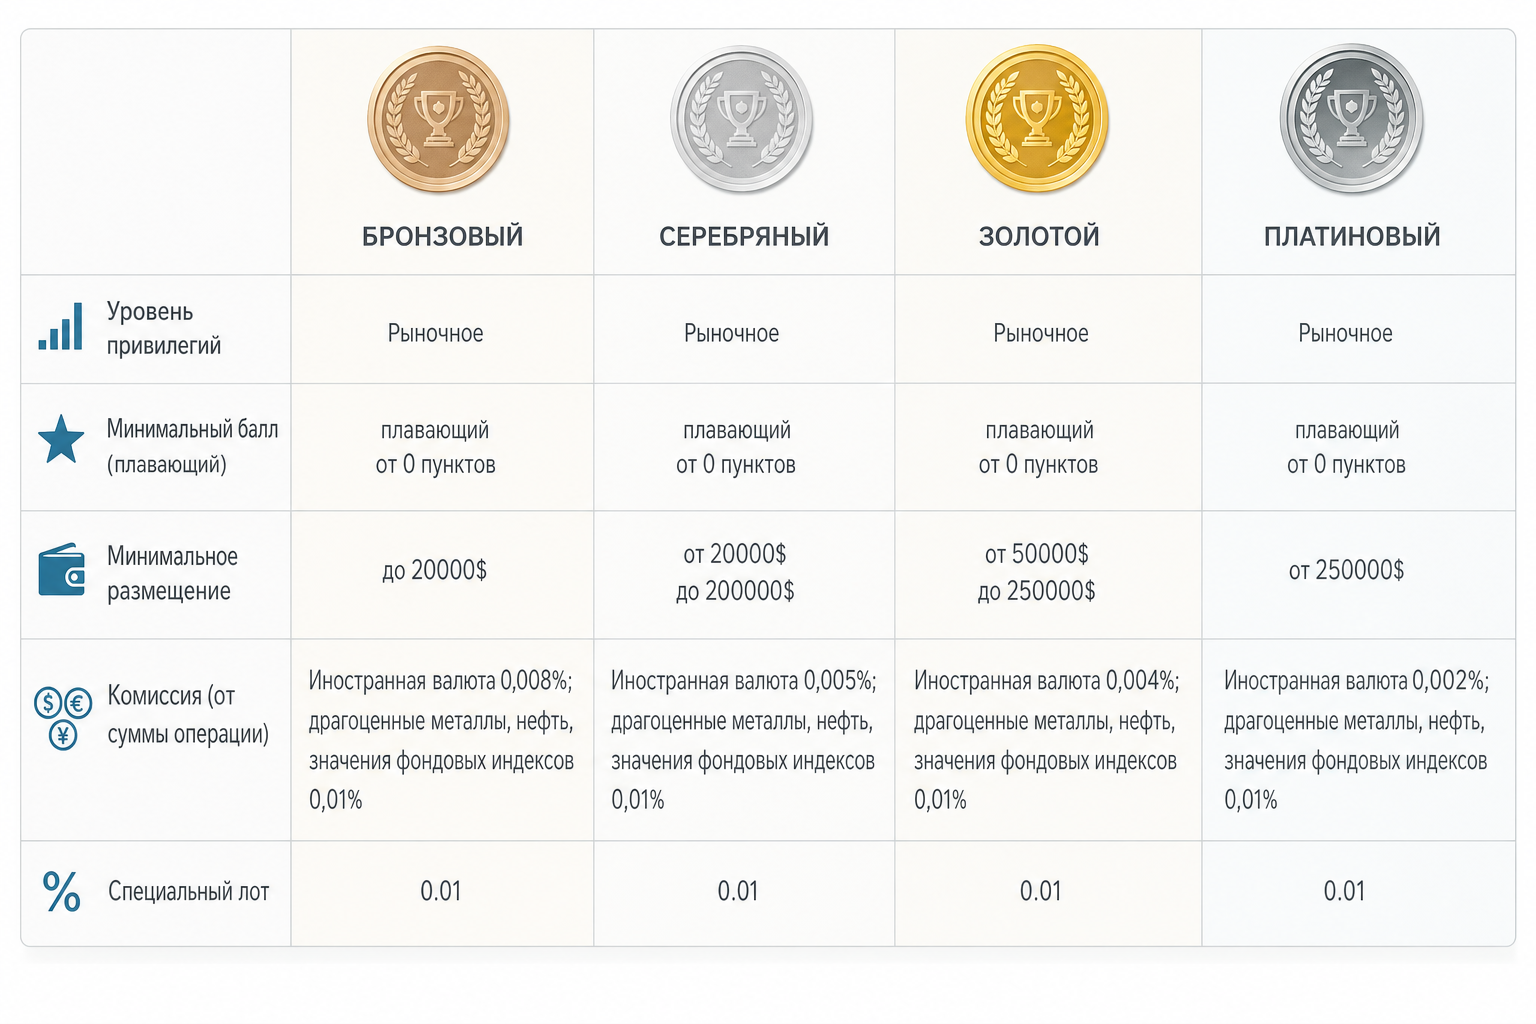The width and height of the screenshot is (1536, 1024).
Task: Click the silver trophy medal icon
Action: (741, 119)
